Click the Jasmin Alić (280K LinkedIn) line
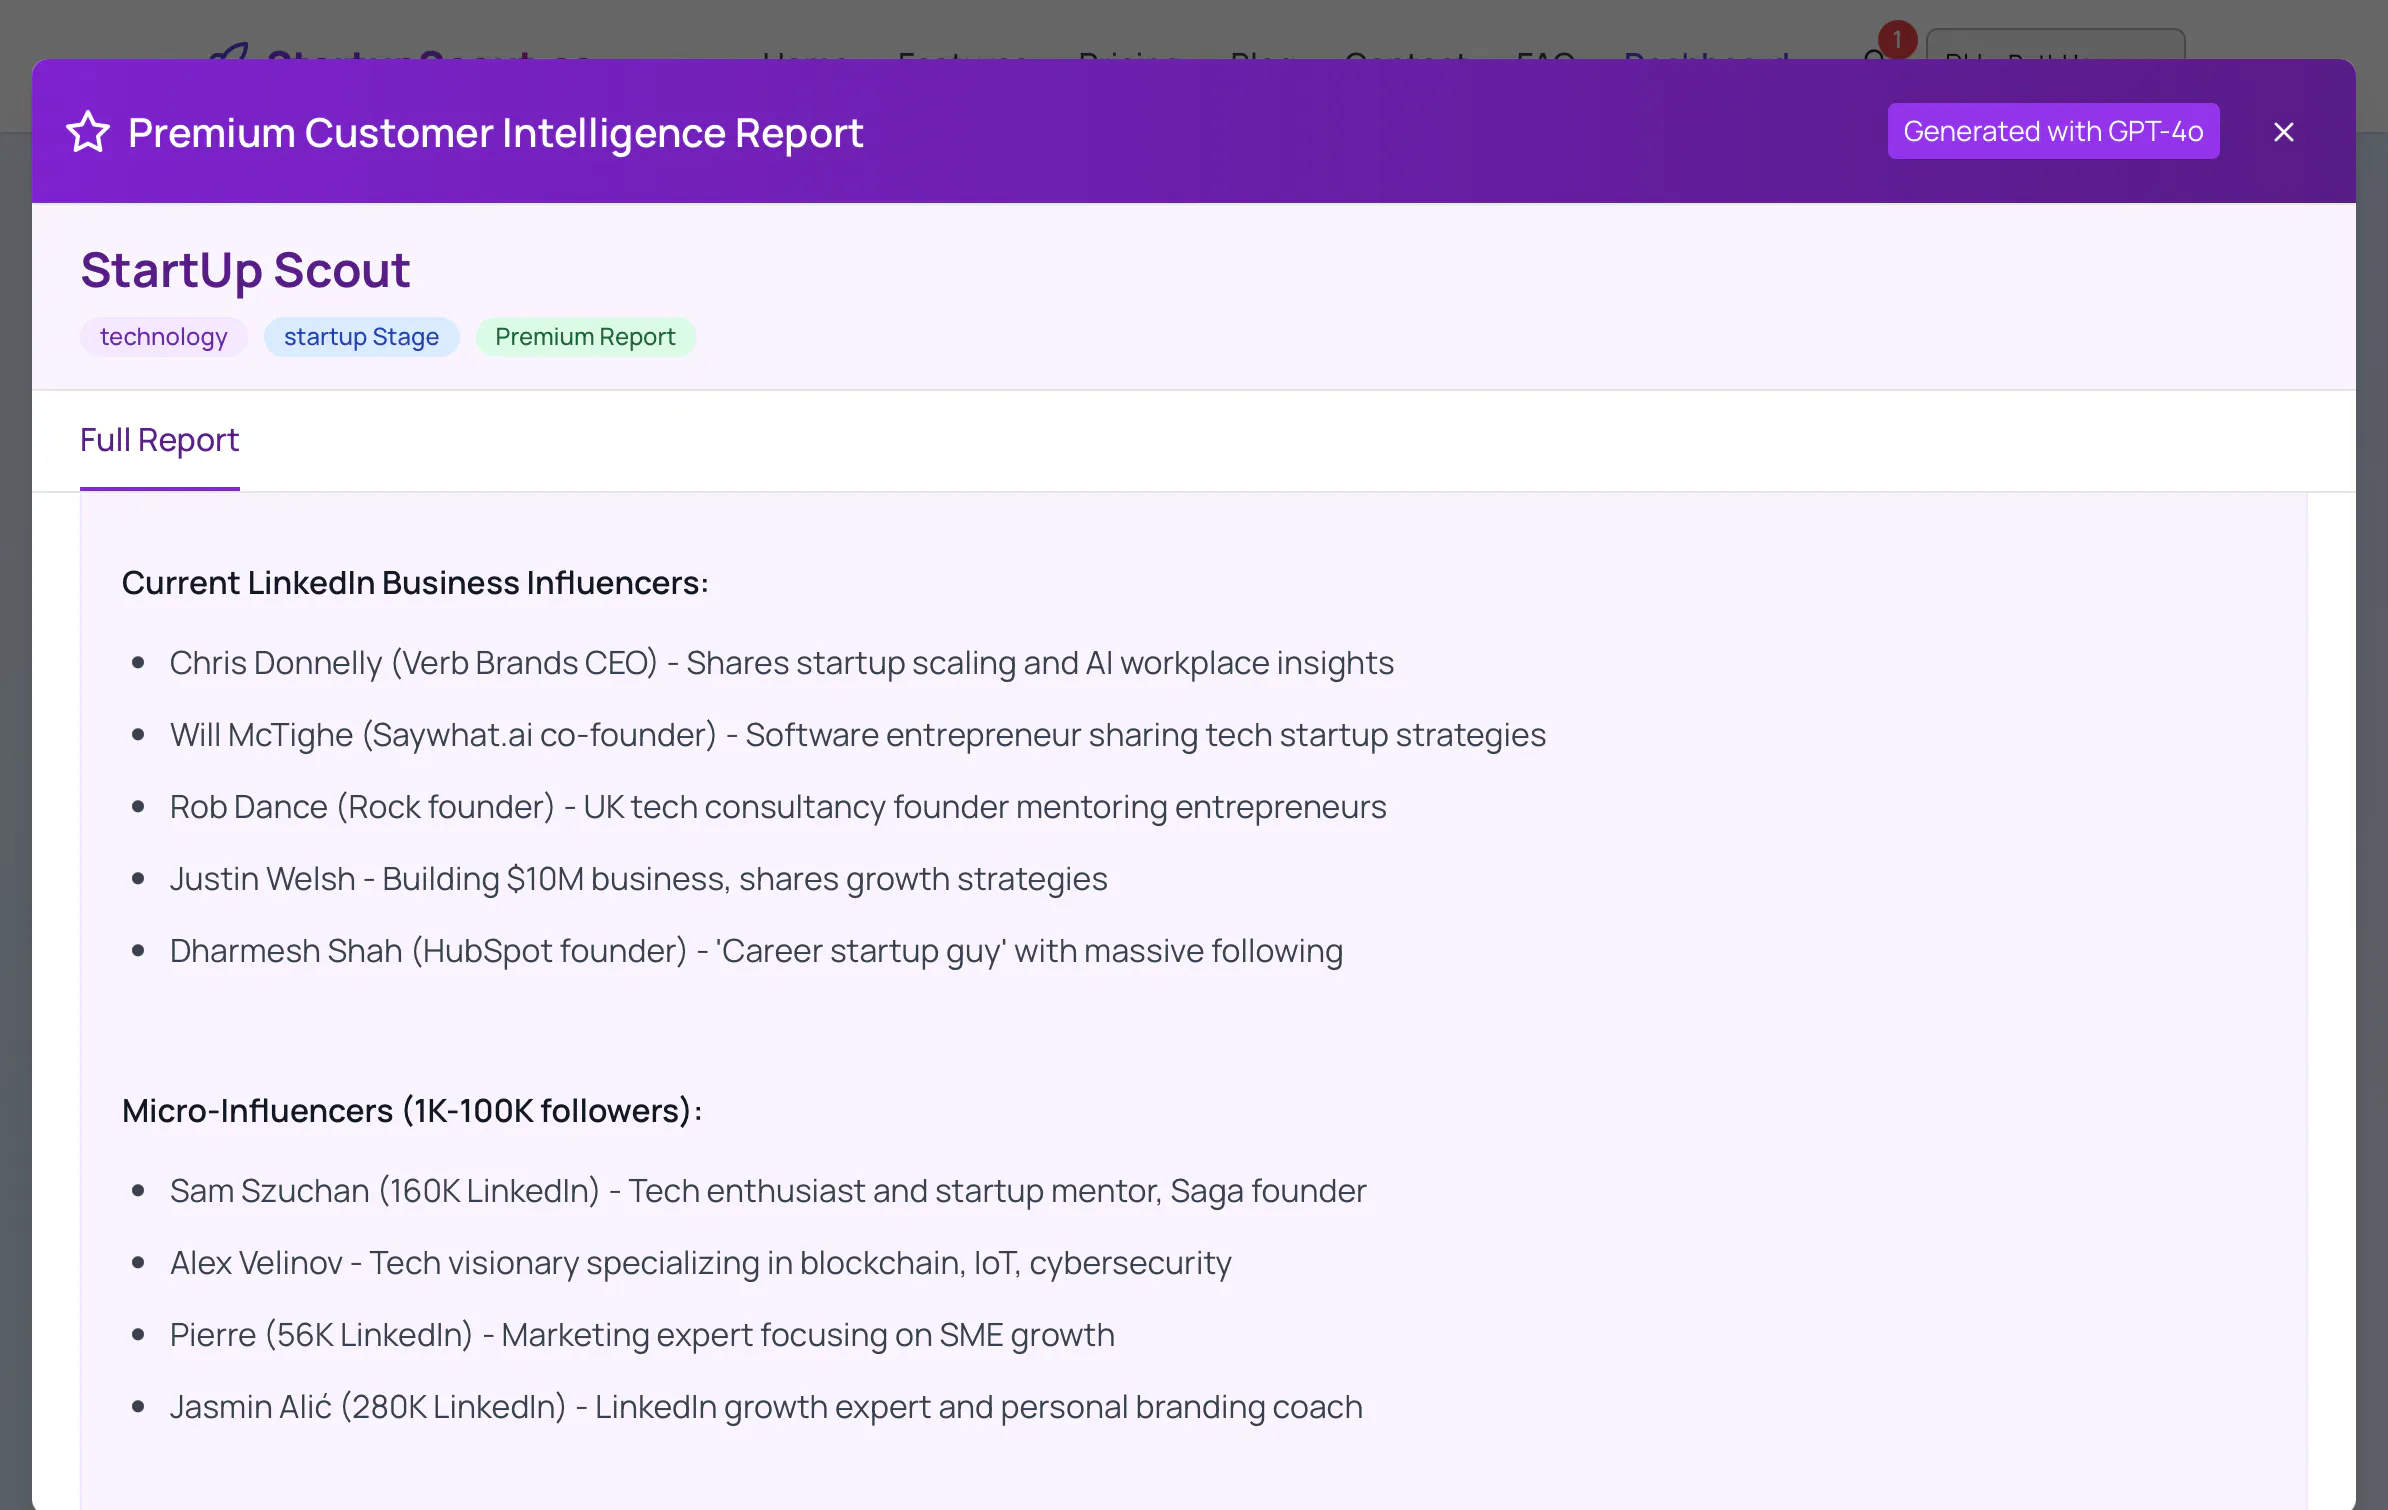Screen dimensions: 2388x1510 [766, 1406]
